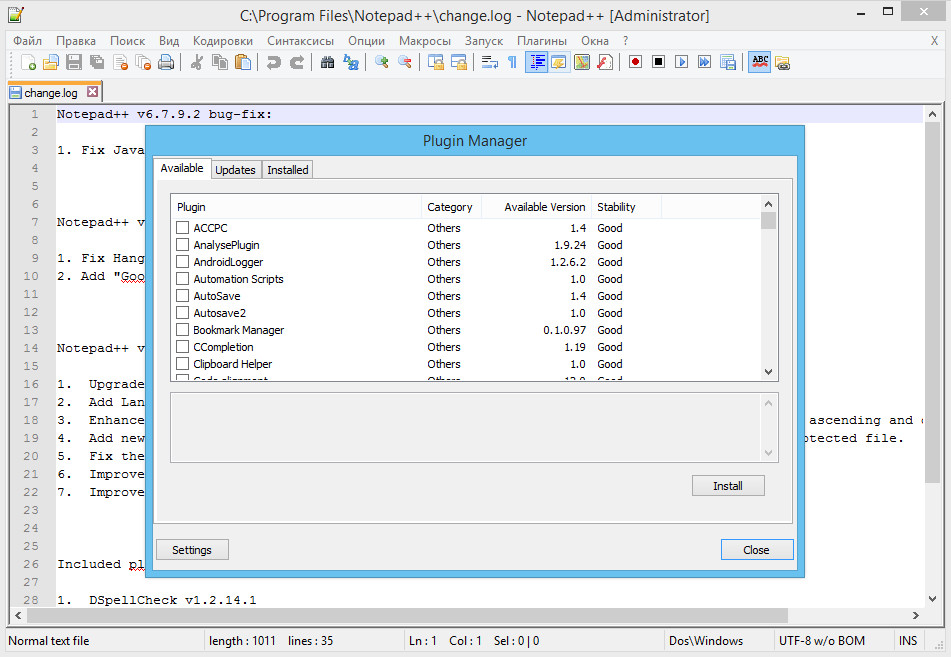The height and width of the screenshot is (657, 951).
Task: Click the editor vertical scrollbar thumb
Action: pyautogui.click(x=933, y=302)
